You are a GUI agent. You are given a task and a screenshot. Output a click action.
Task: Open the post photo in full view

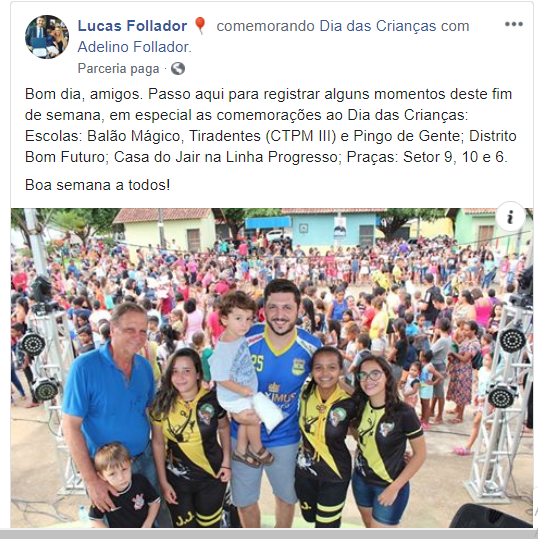pyautogui.click(x=272, y=368)
